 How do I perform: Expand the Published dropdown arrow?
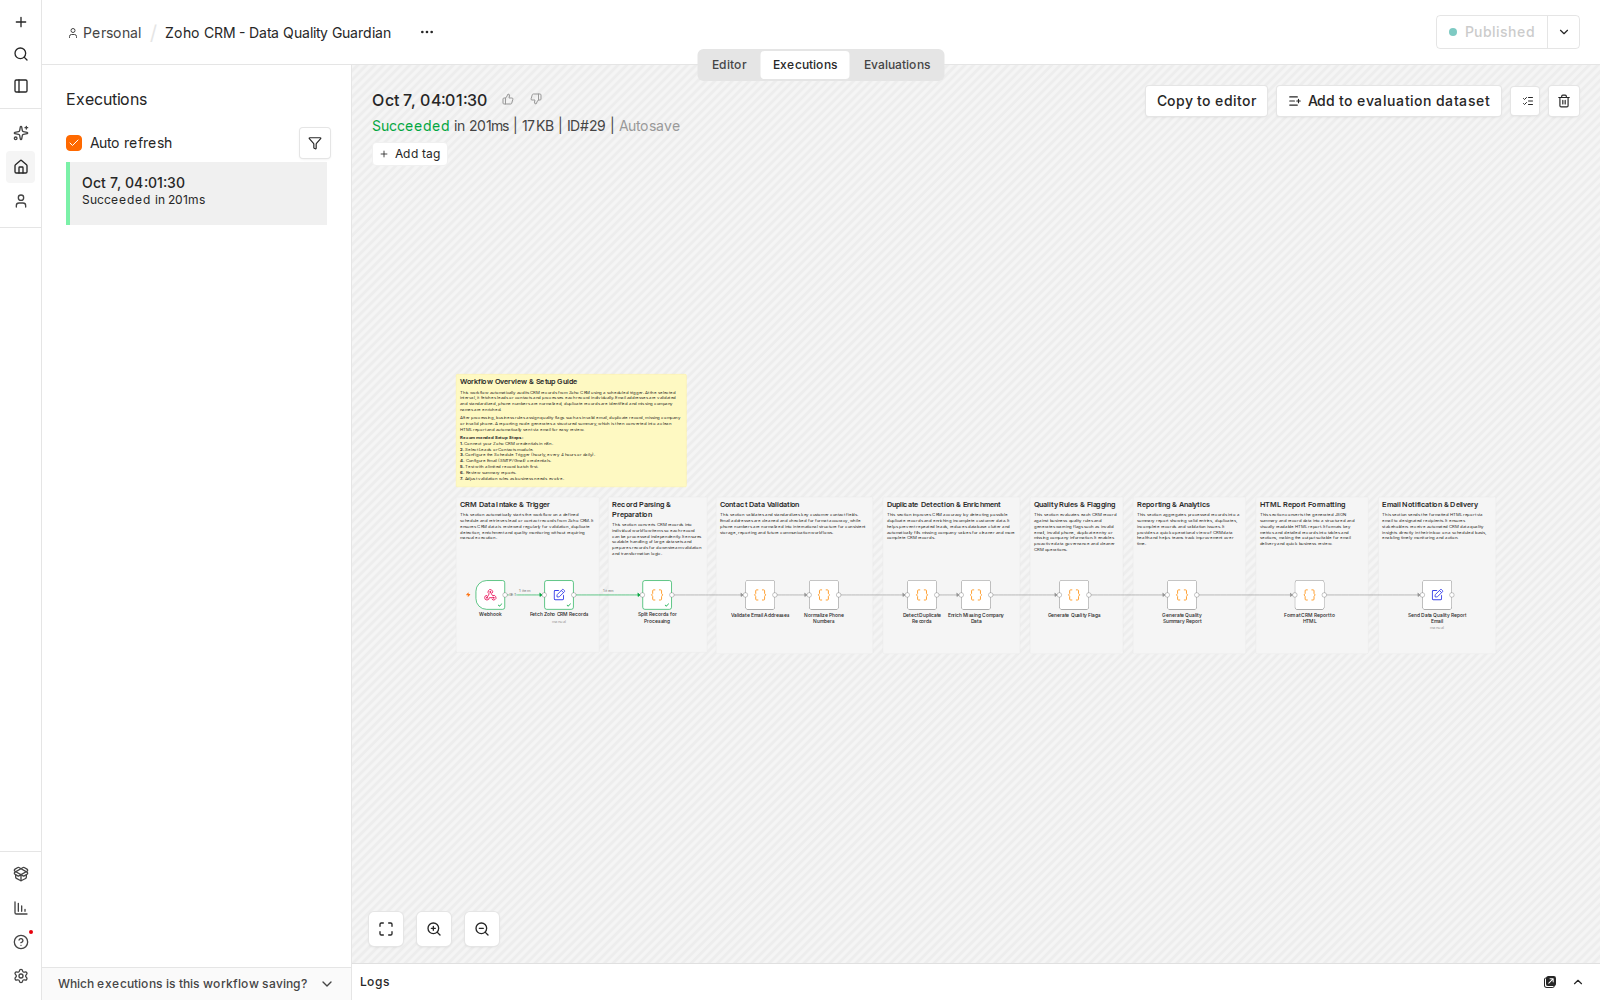pos(1564,32)
